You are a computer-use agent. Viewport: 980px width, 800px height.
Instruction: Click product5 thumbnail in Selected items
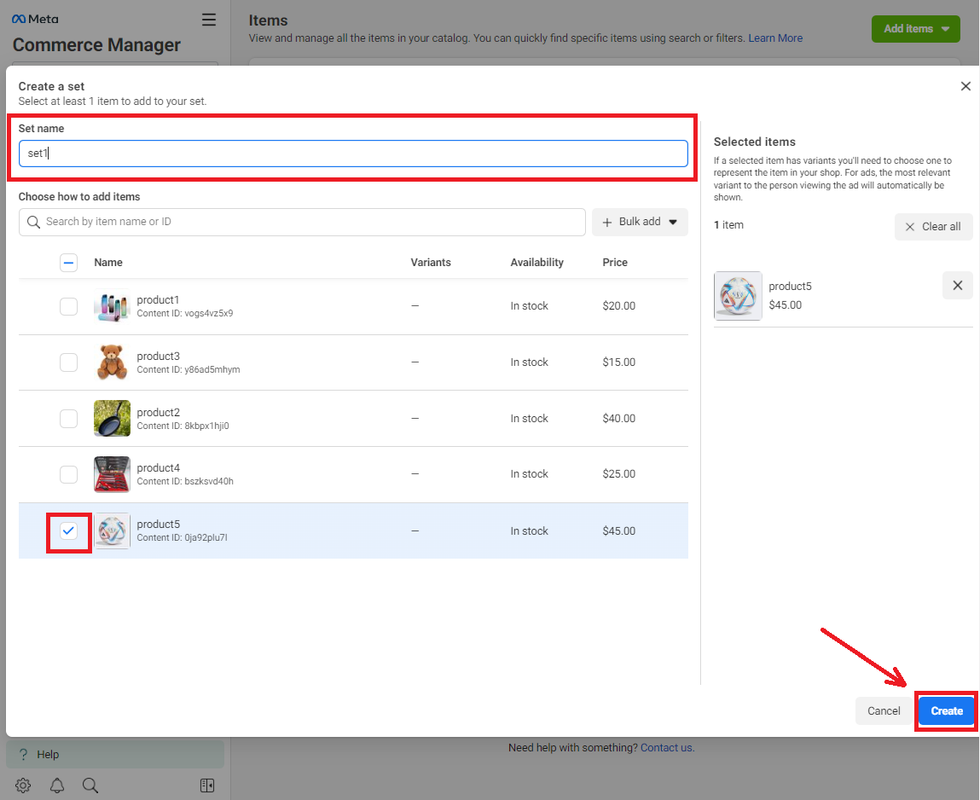click(x=738, y=296)
